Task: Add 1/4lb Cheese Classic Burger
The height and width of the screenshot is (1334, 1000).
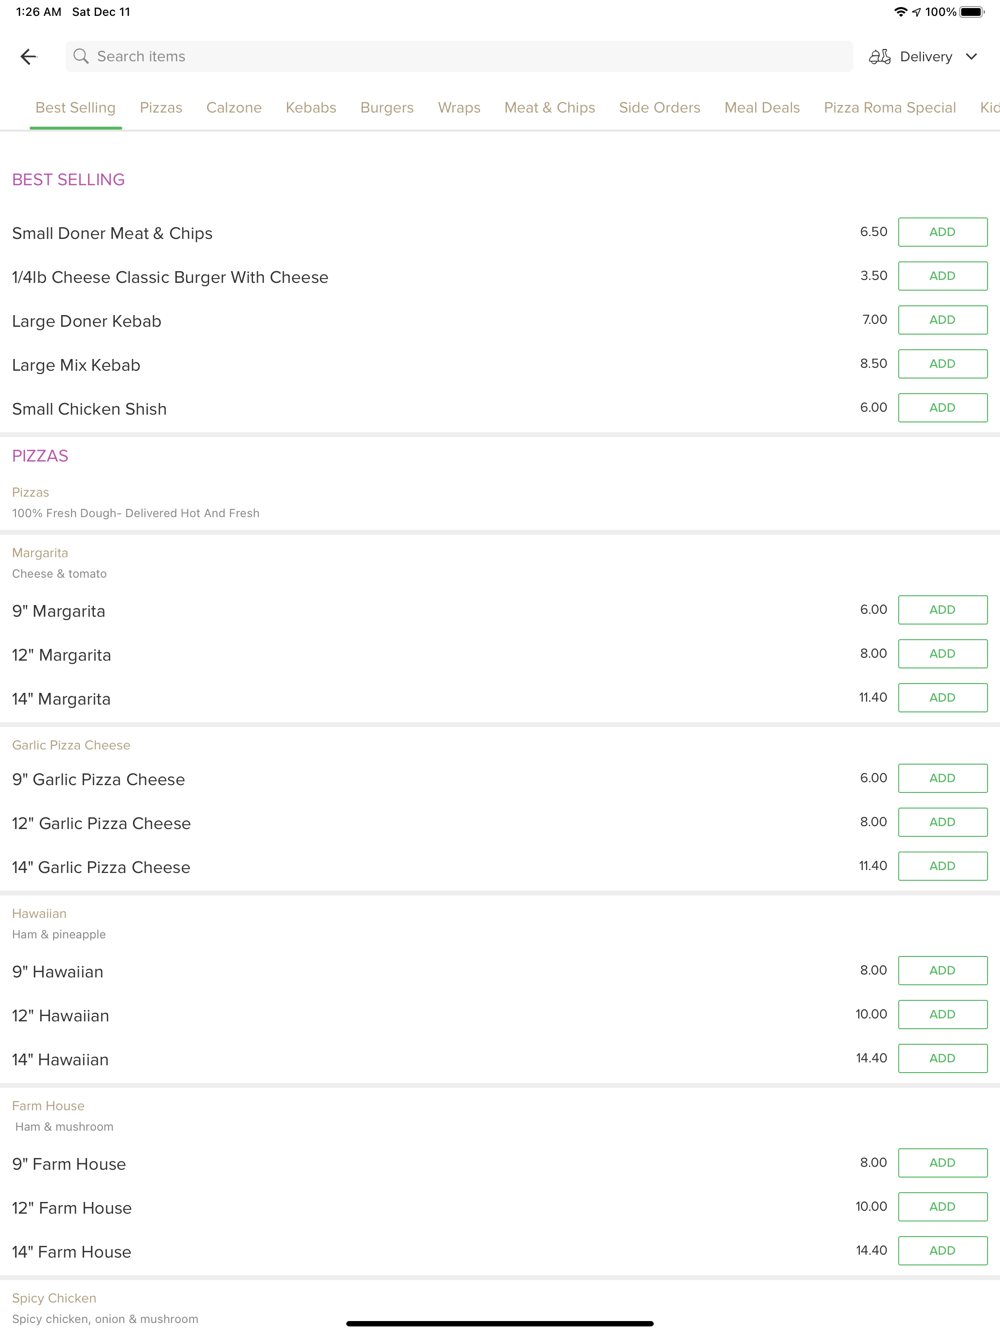Action: coord(942,276)
